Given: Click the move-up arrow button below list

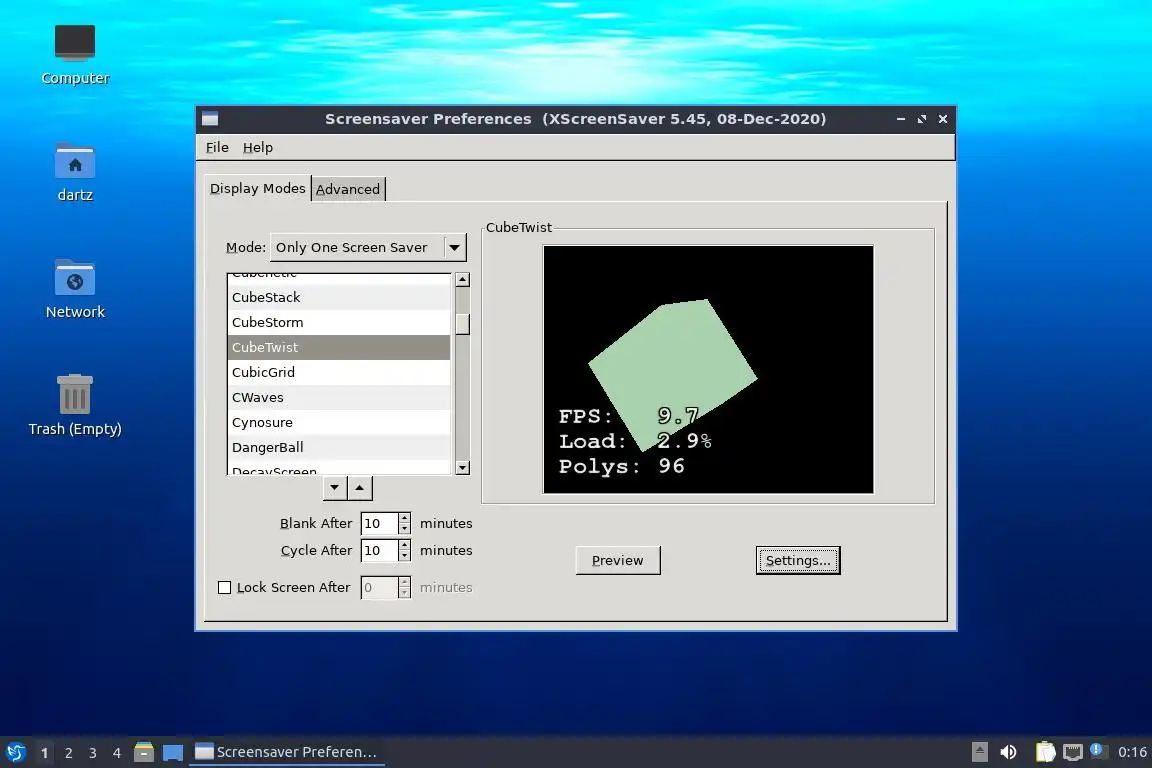Looking at the screenshot, I should click(360, 487).
